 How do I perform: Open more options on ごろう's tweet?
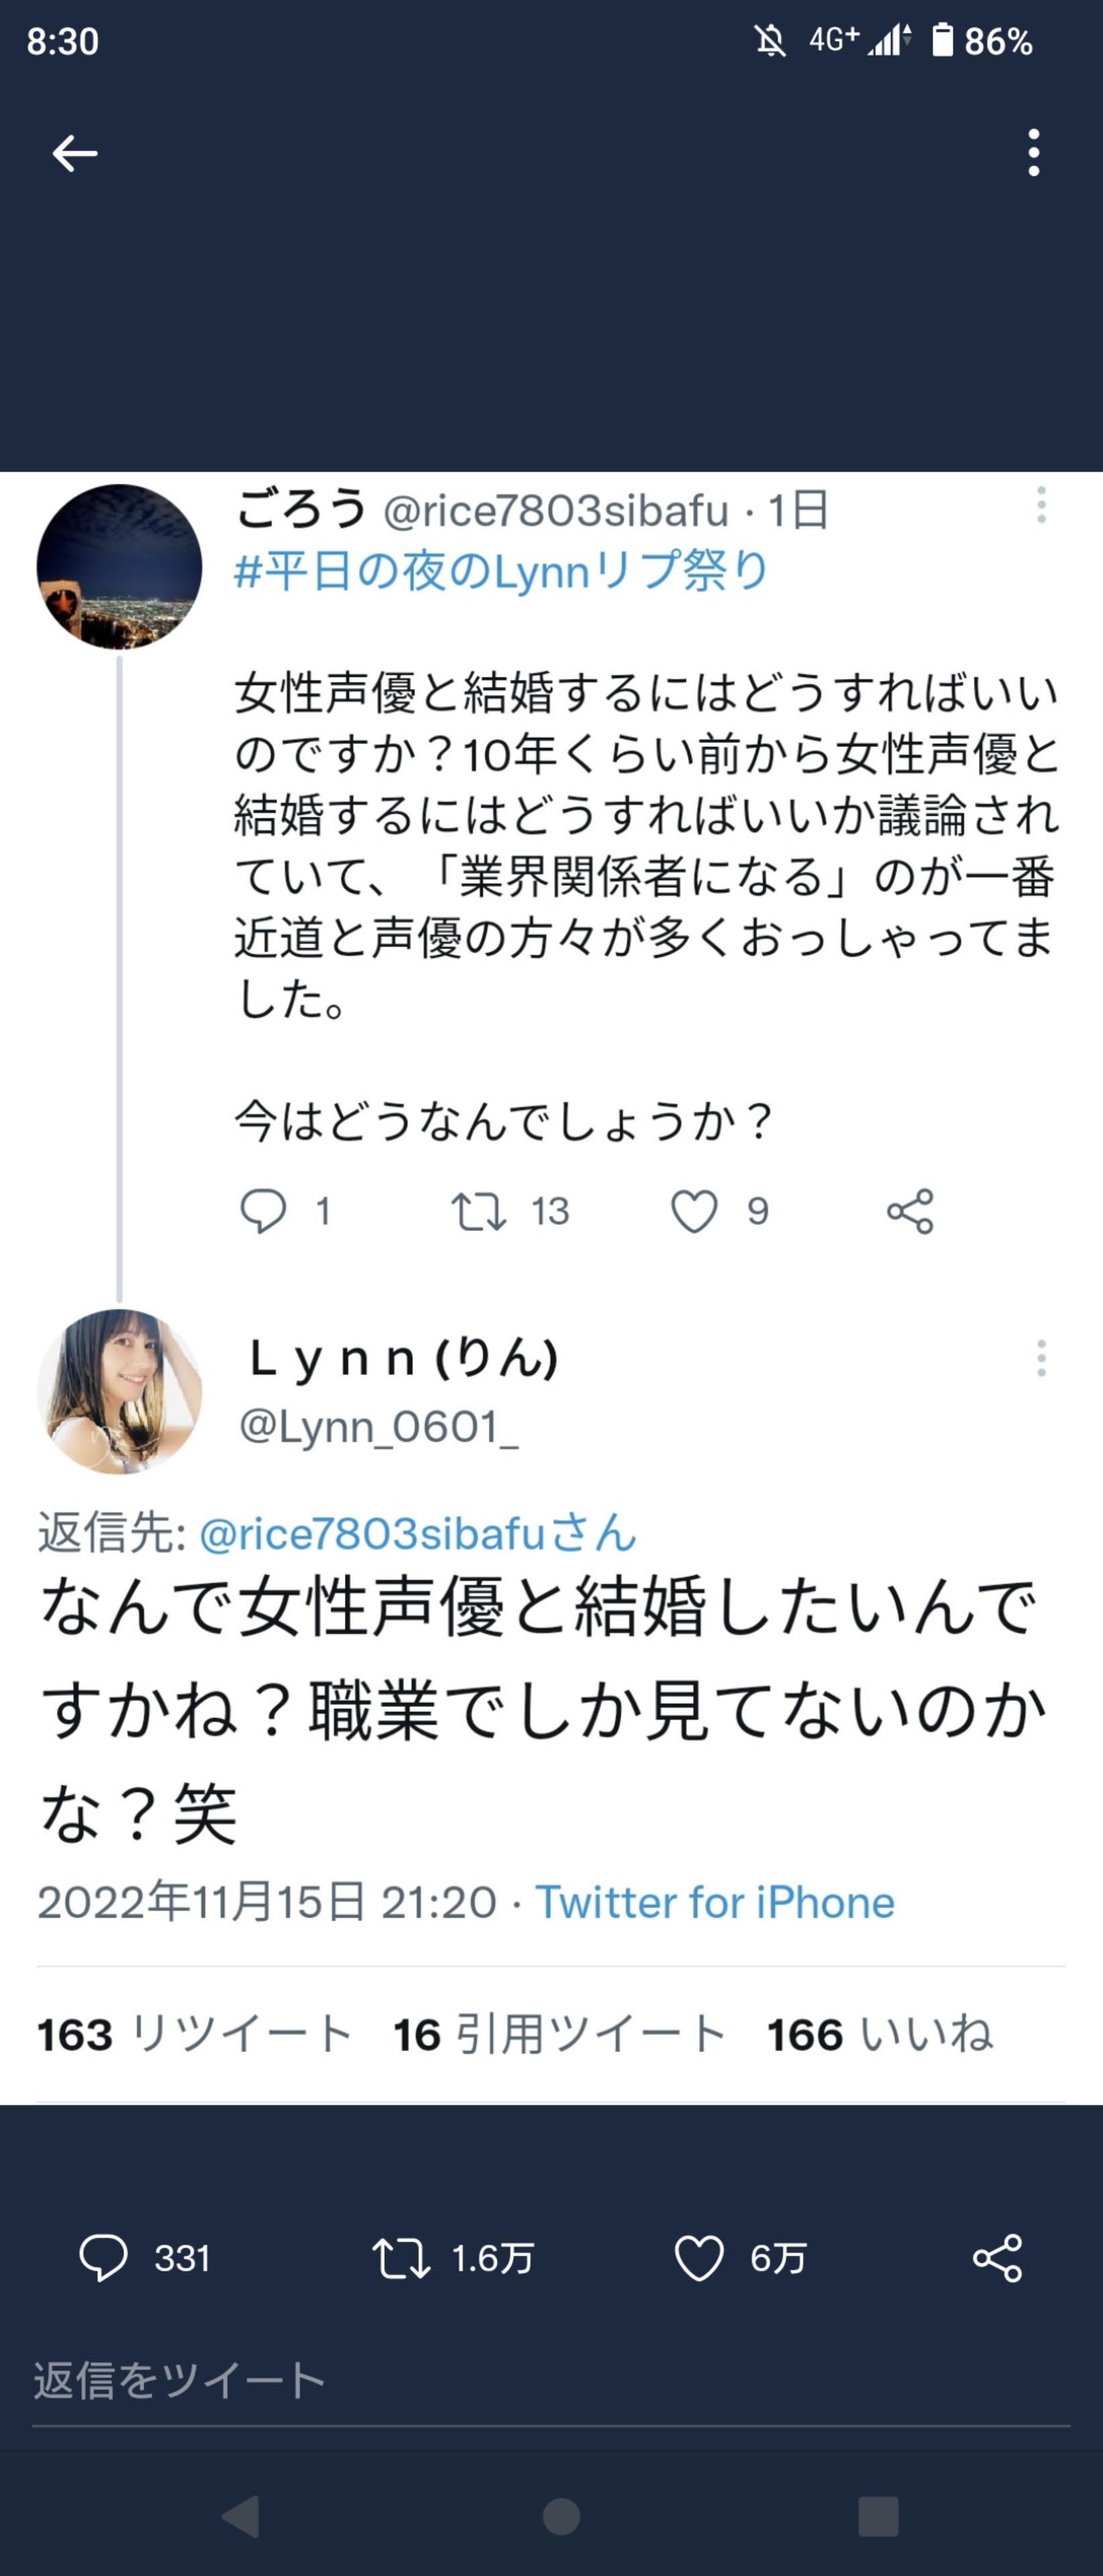pyautogui.click(x=1041, y=505)
